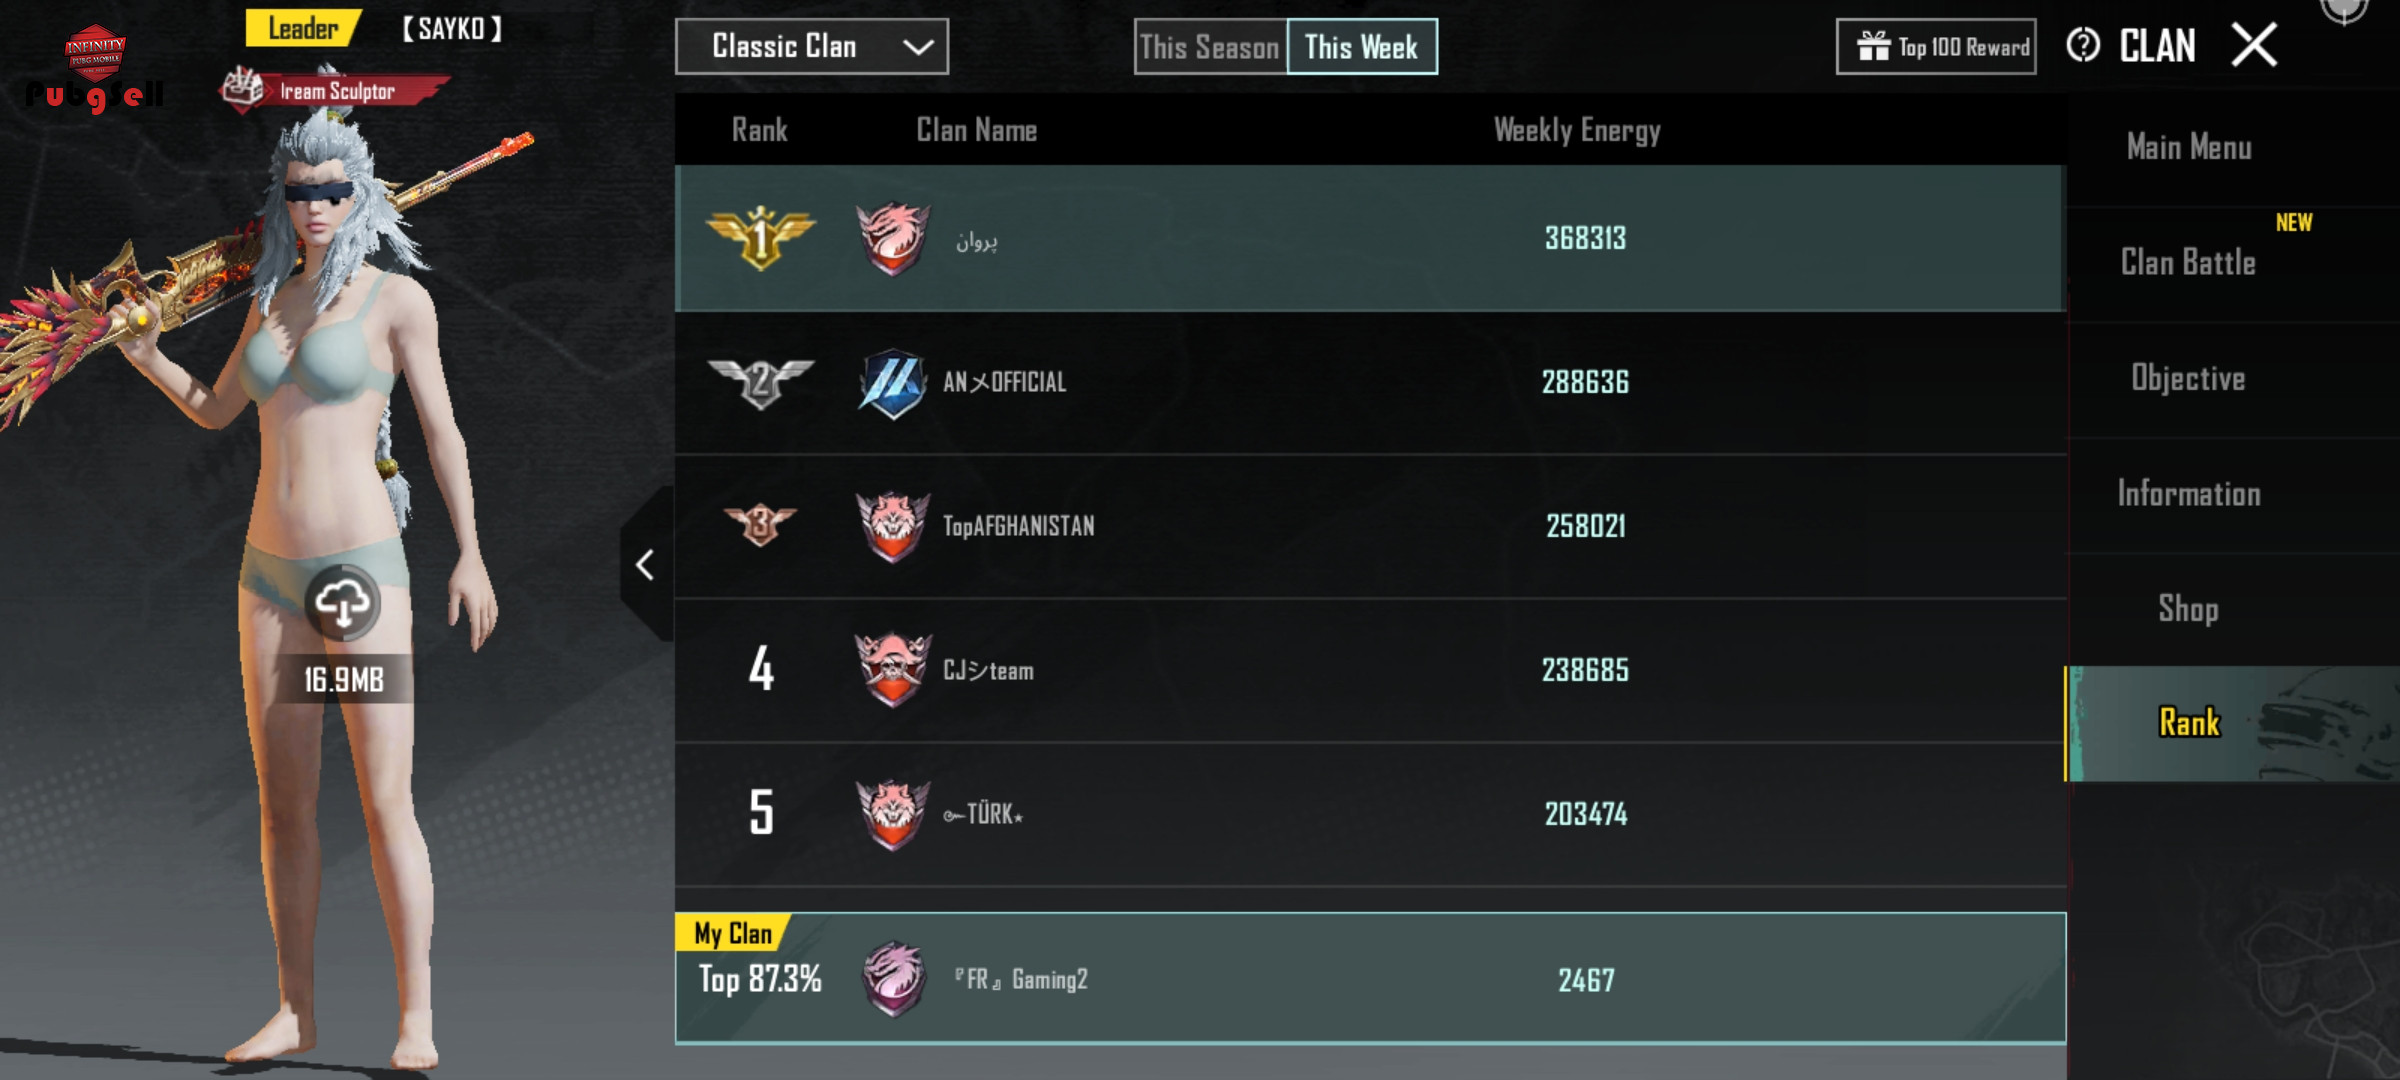Select Objective in side menu

[x=2188, y=378]
